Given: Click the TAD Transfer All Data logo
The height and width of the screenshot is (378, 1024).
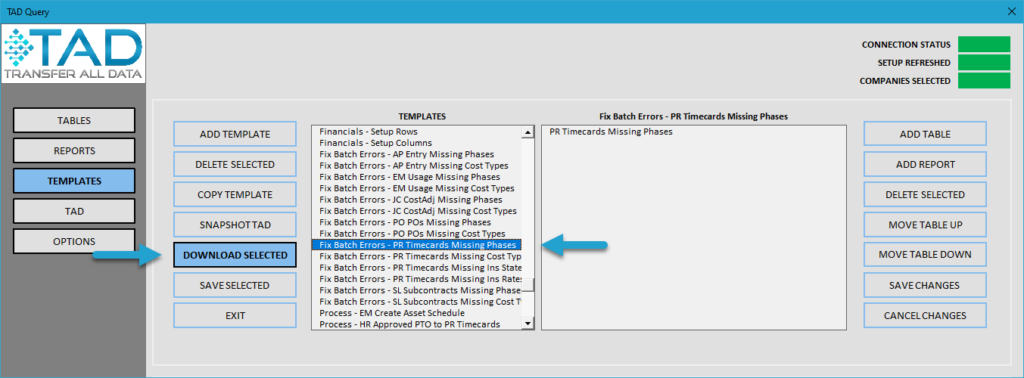Looking at the screenshot, I should pos(73,55).
